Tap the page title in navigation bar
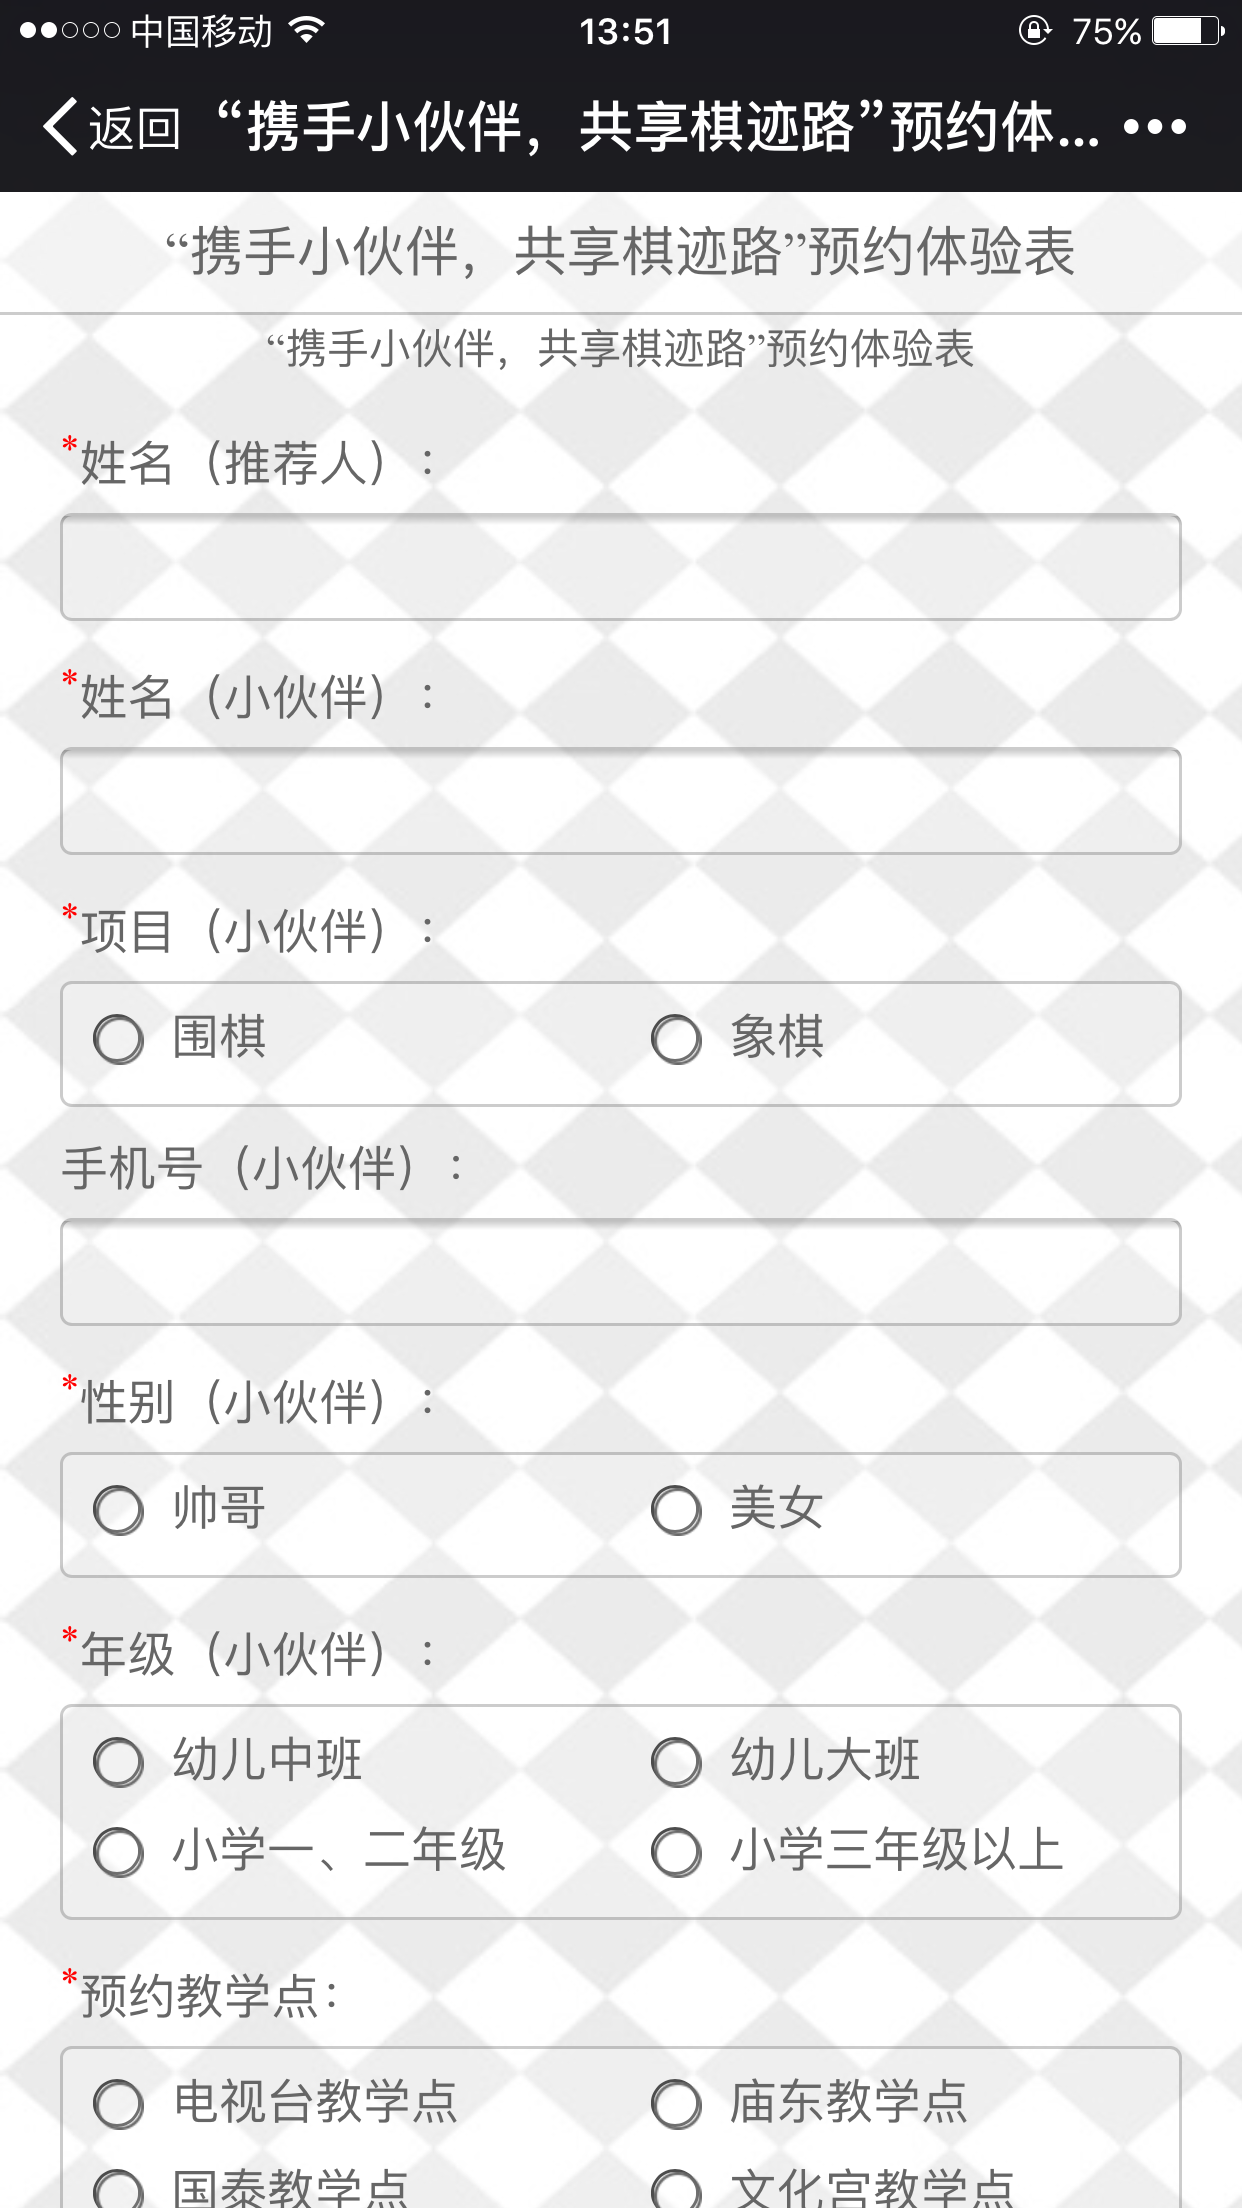The image size is (1242, 2208). pos(657,127)
